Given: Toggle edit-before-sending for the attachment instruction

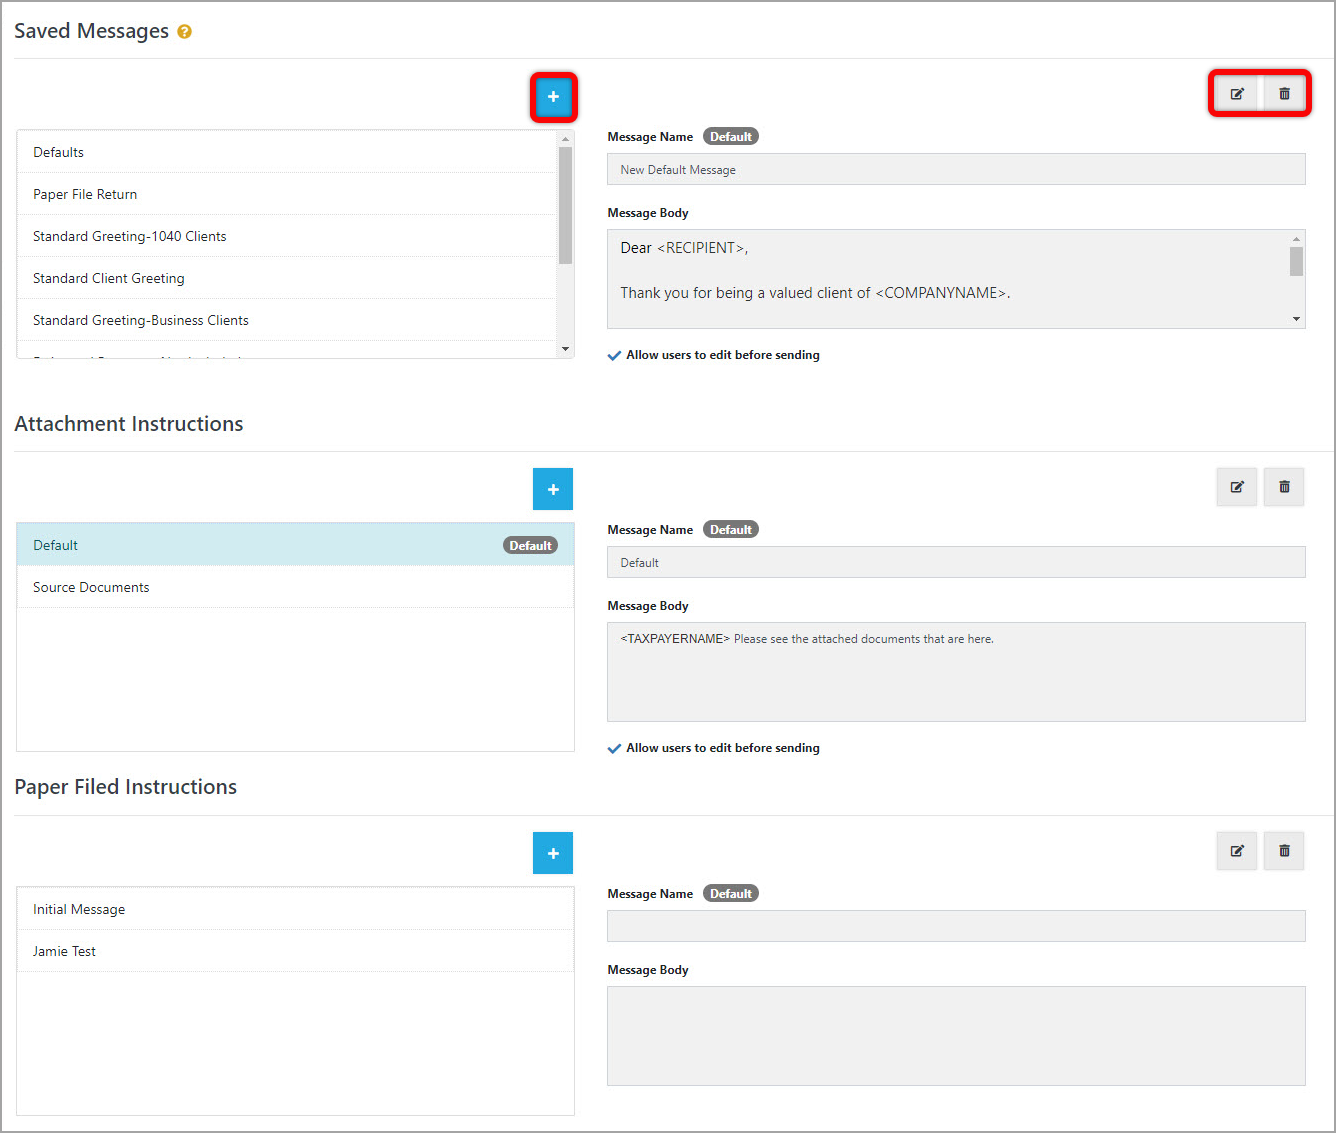Looking at the screenshot, I should click(x=614, y=748).
